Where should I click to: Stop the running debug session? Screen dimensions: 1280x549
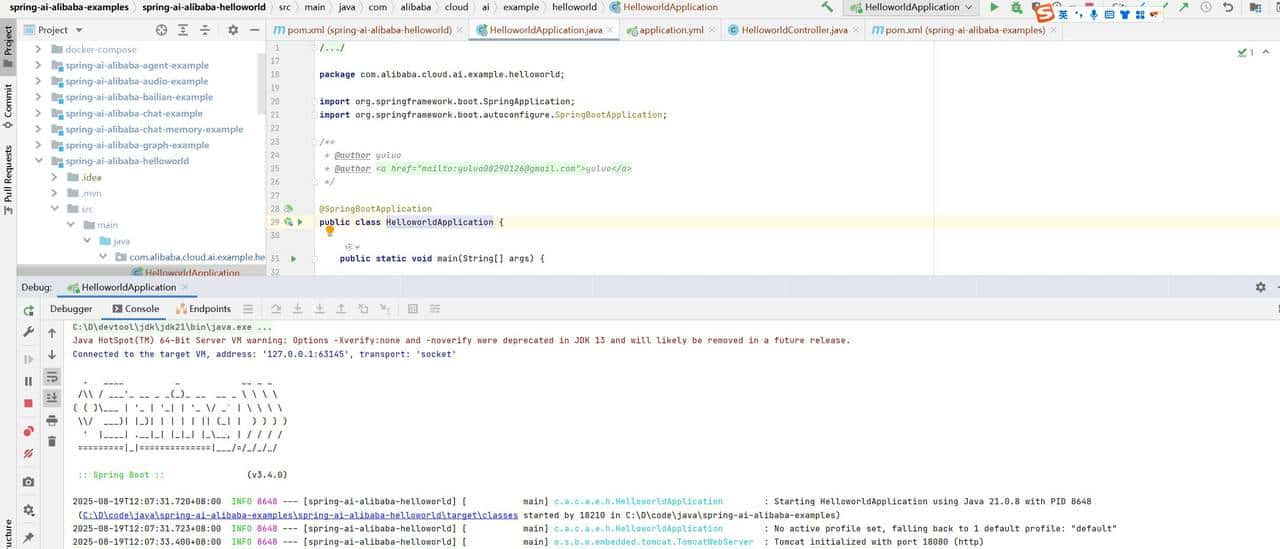(28, 404)
